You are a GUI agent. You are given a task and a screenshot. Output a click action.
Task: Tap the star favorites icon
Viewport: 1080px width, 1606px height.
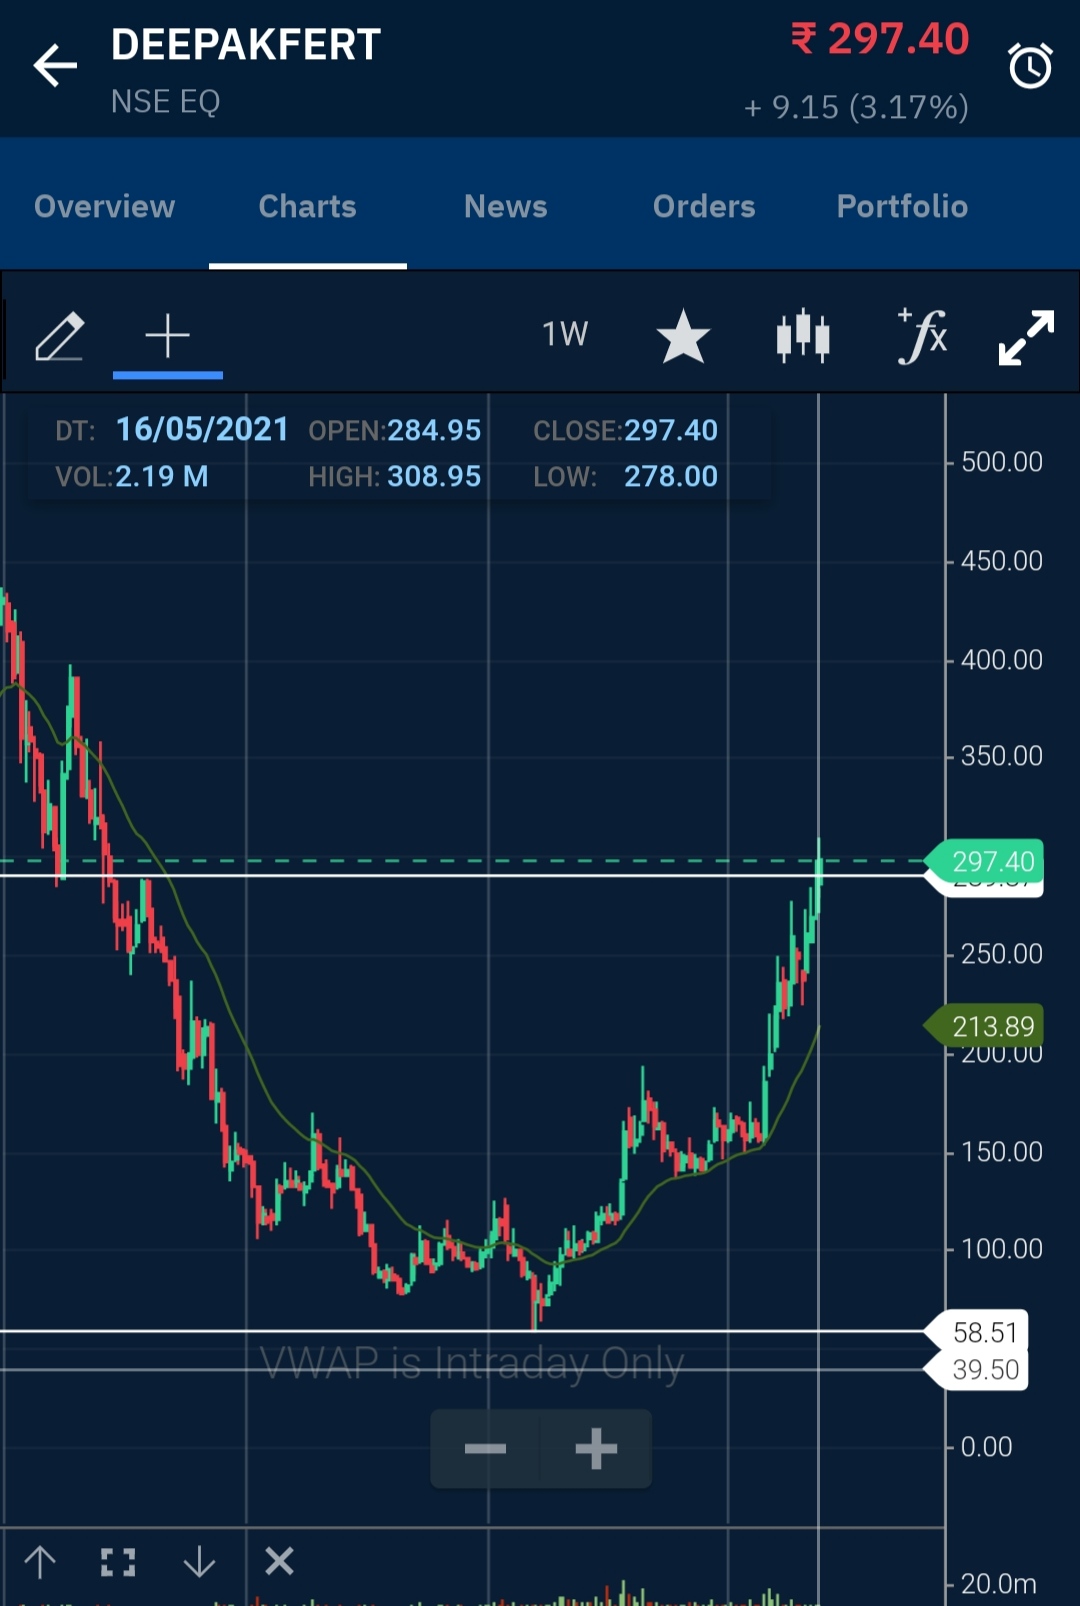coord(683,336)
